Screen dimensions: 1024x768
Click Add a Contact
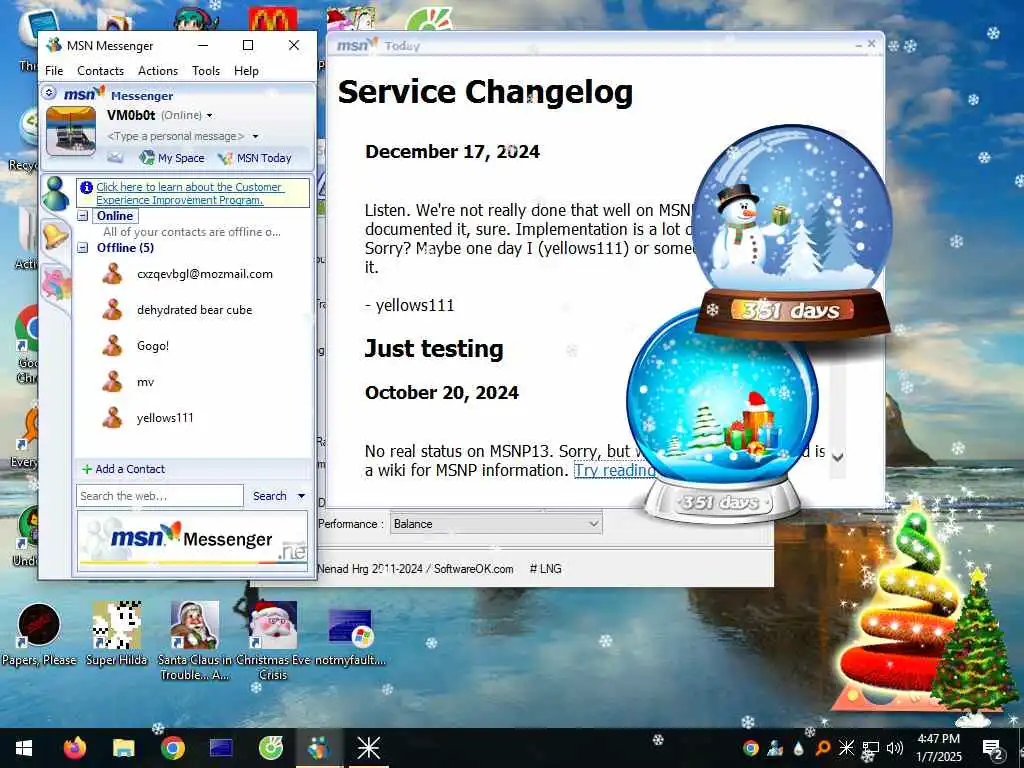[123, 469]
